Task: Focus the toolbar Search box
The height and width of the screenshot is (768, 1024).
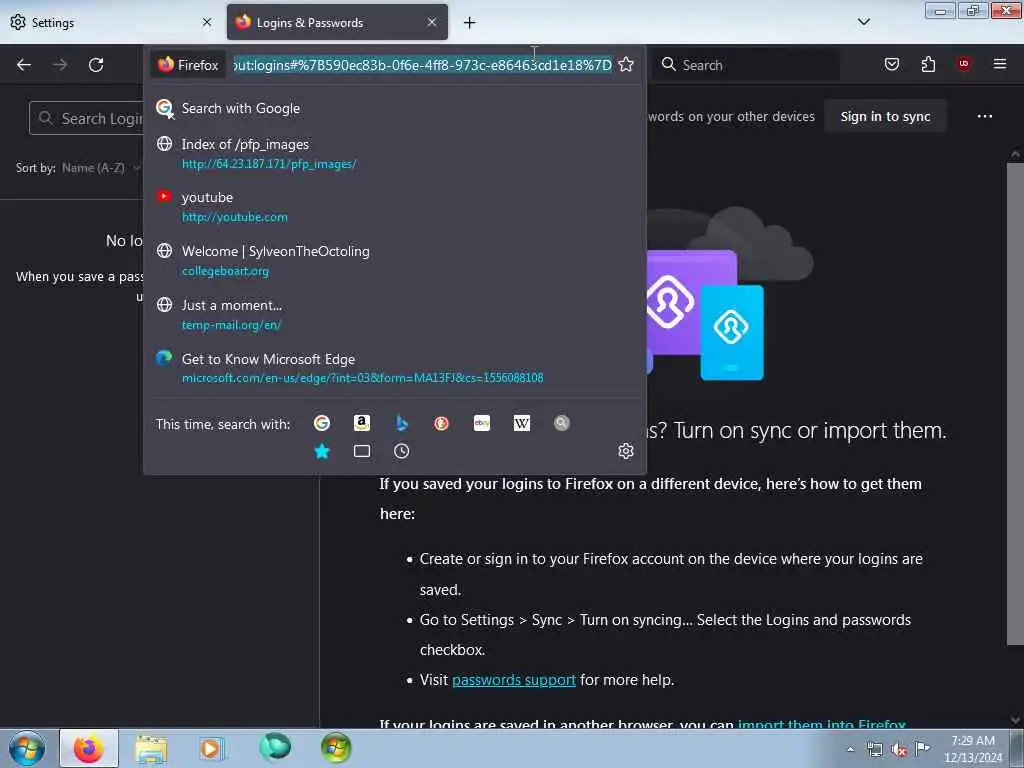Action: 748,65
